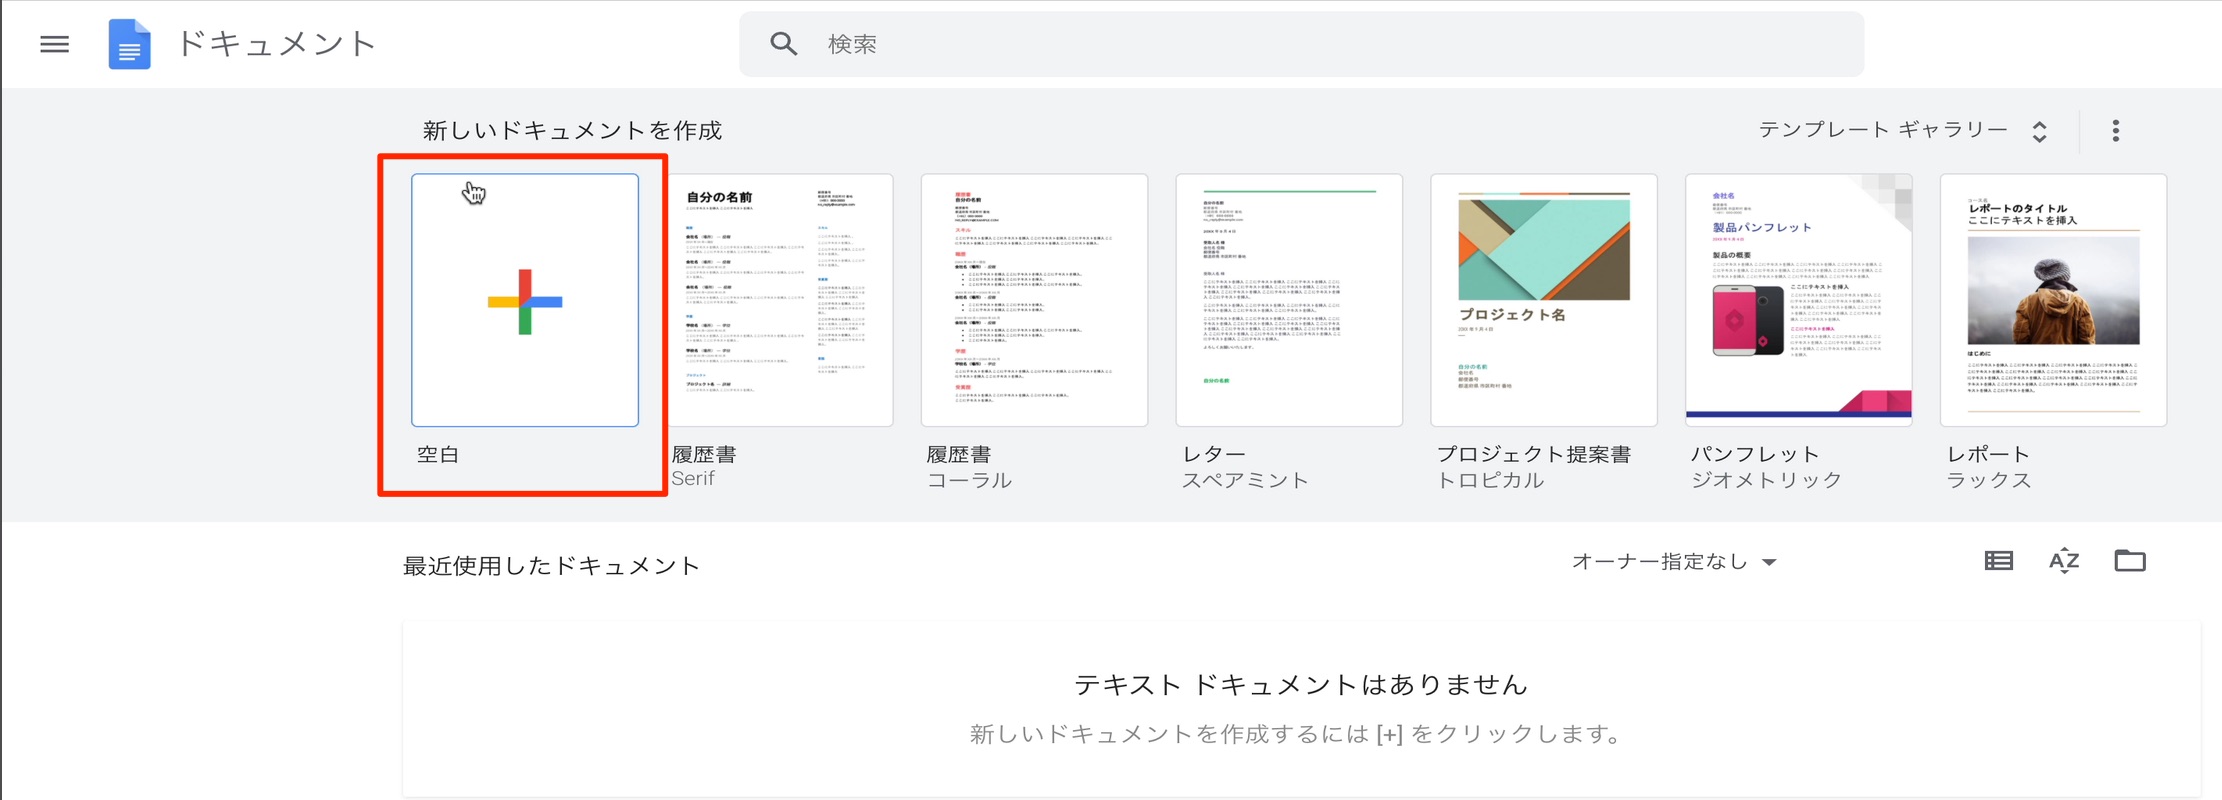2222x800 pixels.
Task: Create a blank 空白 document
Action: click(524, 300)
